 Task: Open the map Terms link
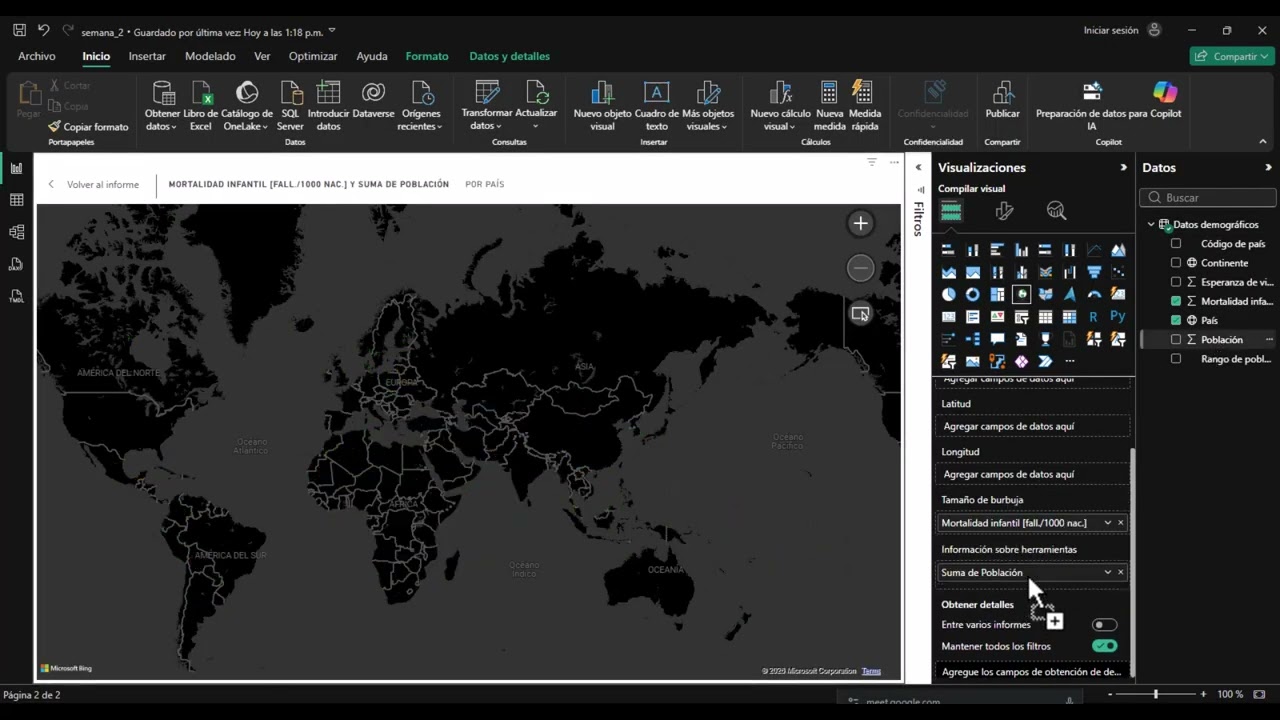pyautogui.click(x=871, y=671)
